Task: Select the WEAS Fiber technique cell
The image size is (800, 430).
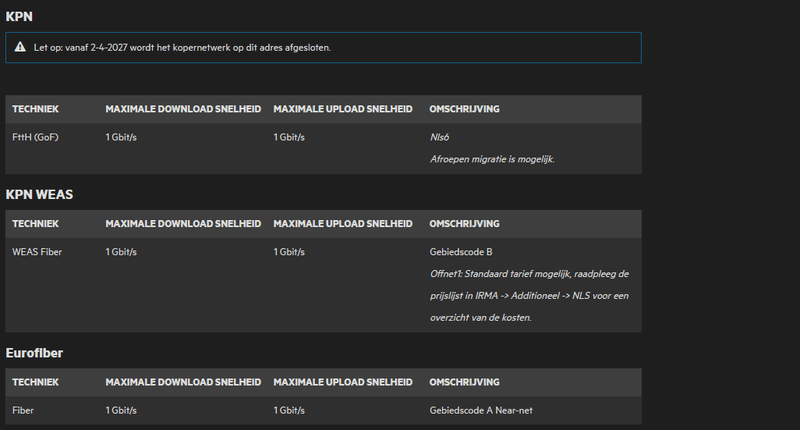Action: point(37,252)
